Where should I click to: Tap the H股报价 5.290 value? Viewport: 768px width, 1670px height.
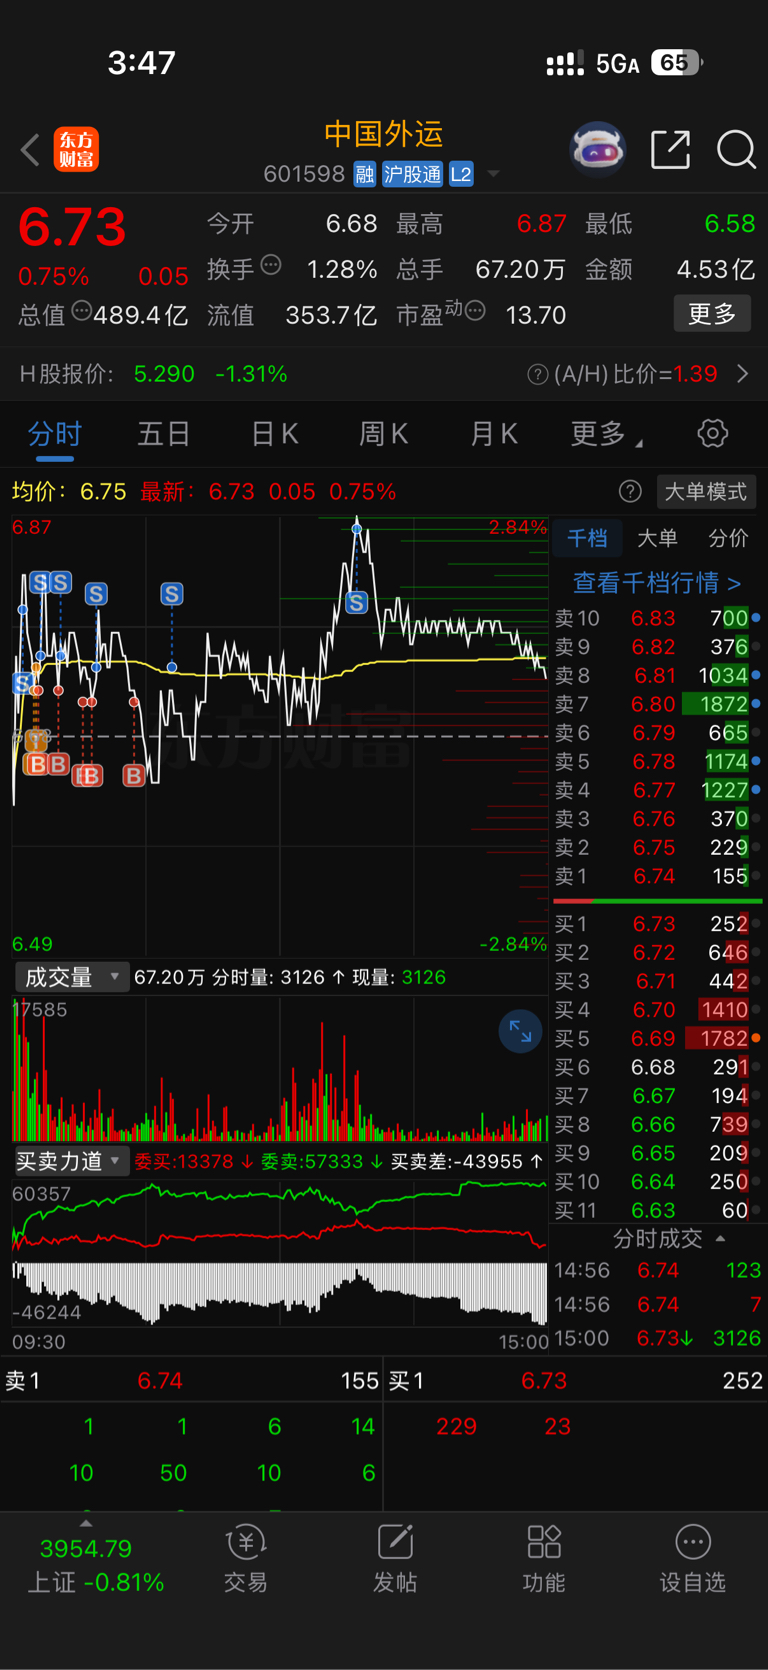coord(164,374)
